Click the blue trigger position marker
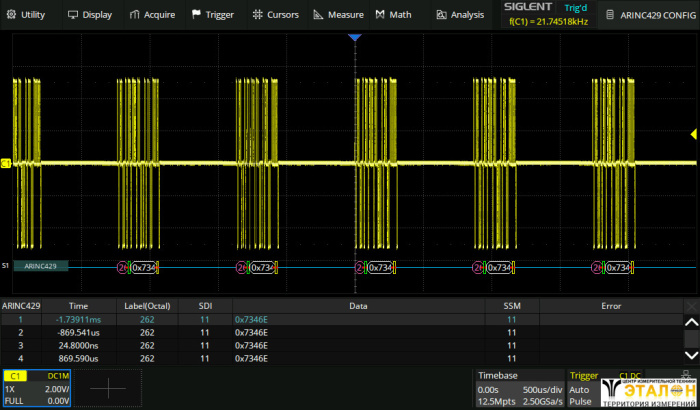 [353, 37]
